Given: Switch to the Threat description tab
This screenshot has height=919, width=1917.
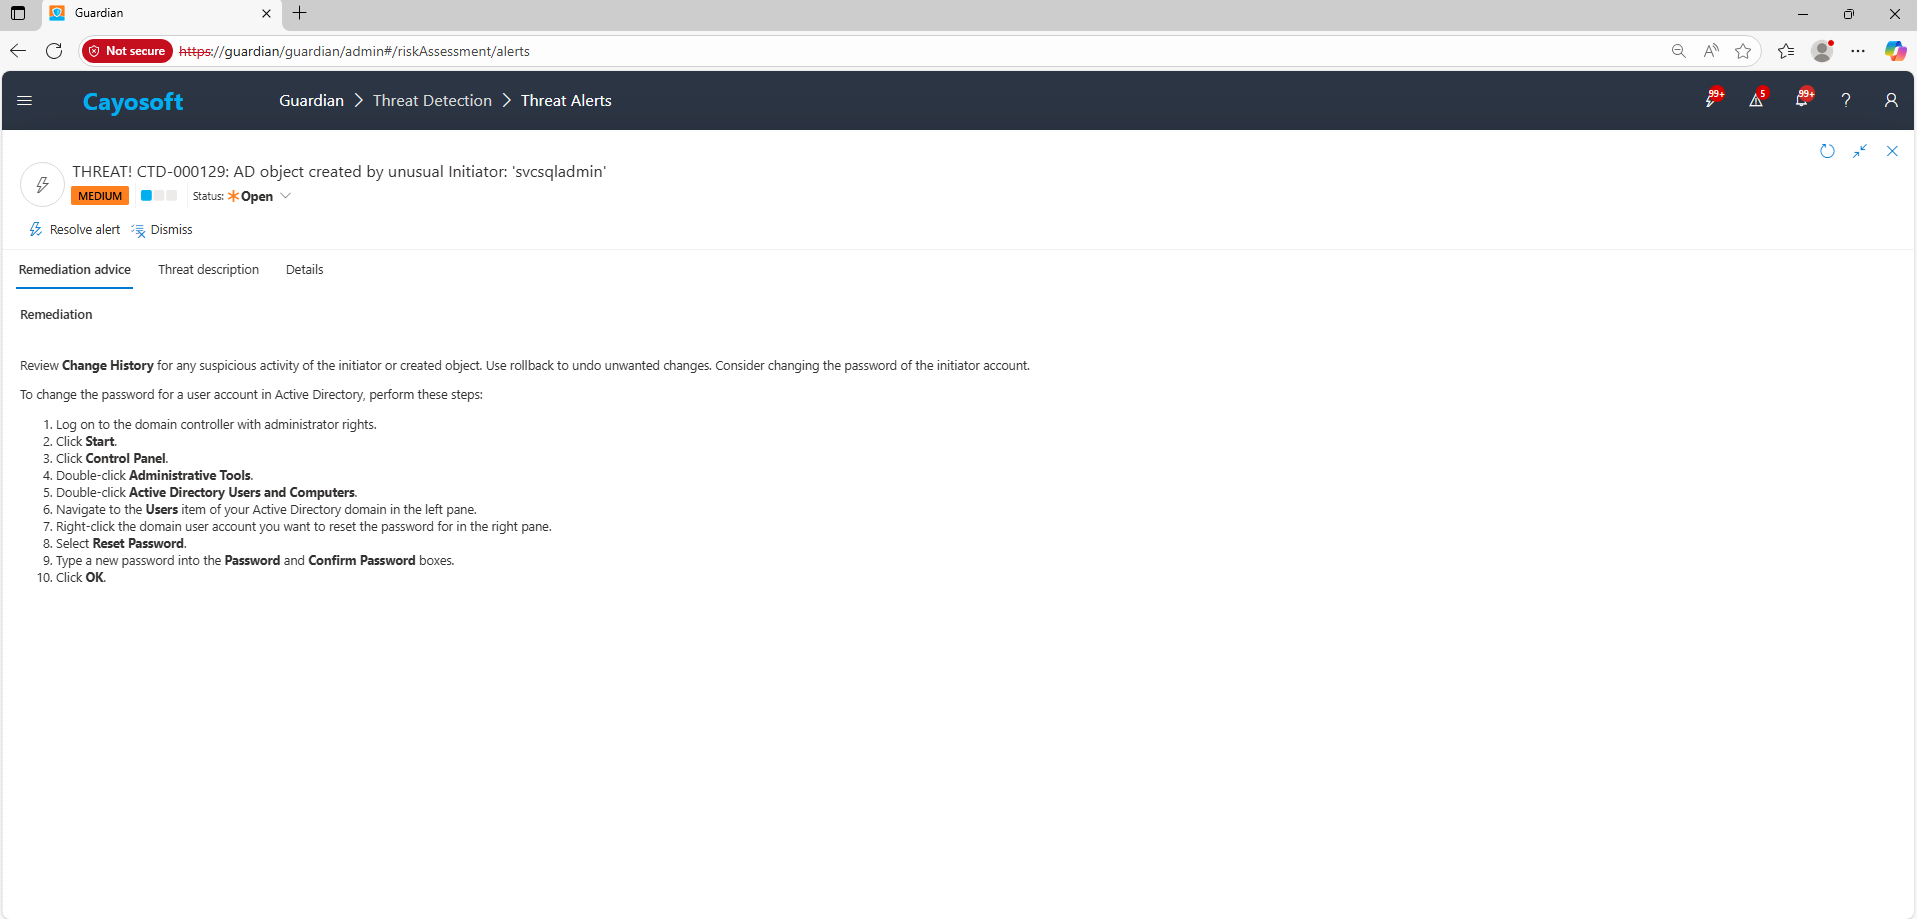Looking at the screenshot, I should 208,270.
